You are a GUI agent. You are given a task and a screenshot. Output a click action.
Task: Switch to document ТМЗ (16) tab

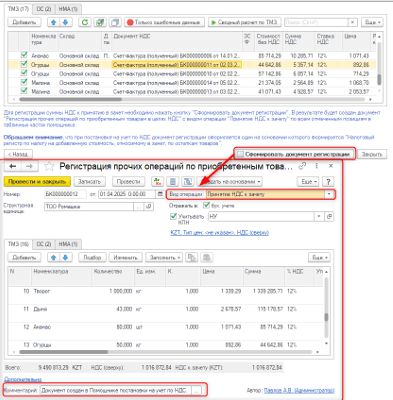click(x=18, y=244)
